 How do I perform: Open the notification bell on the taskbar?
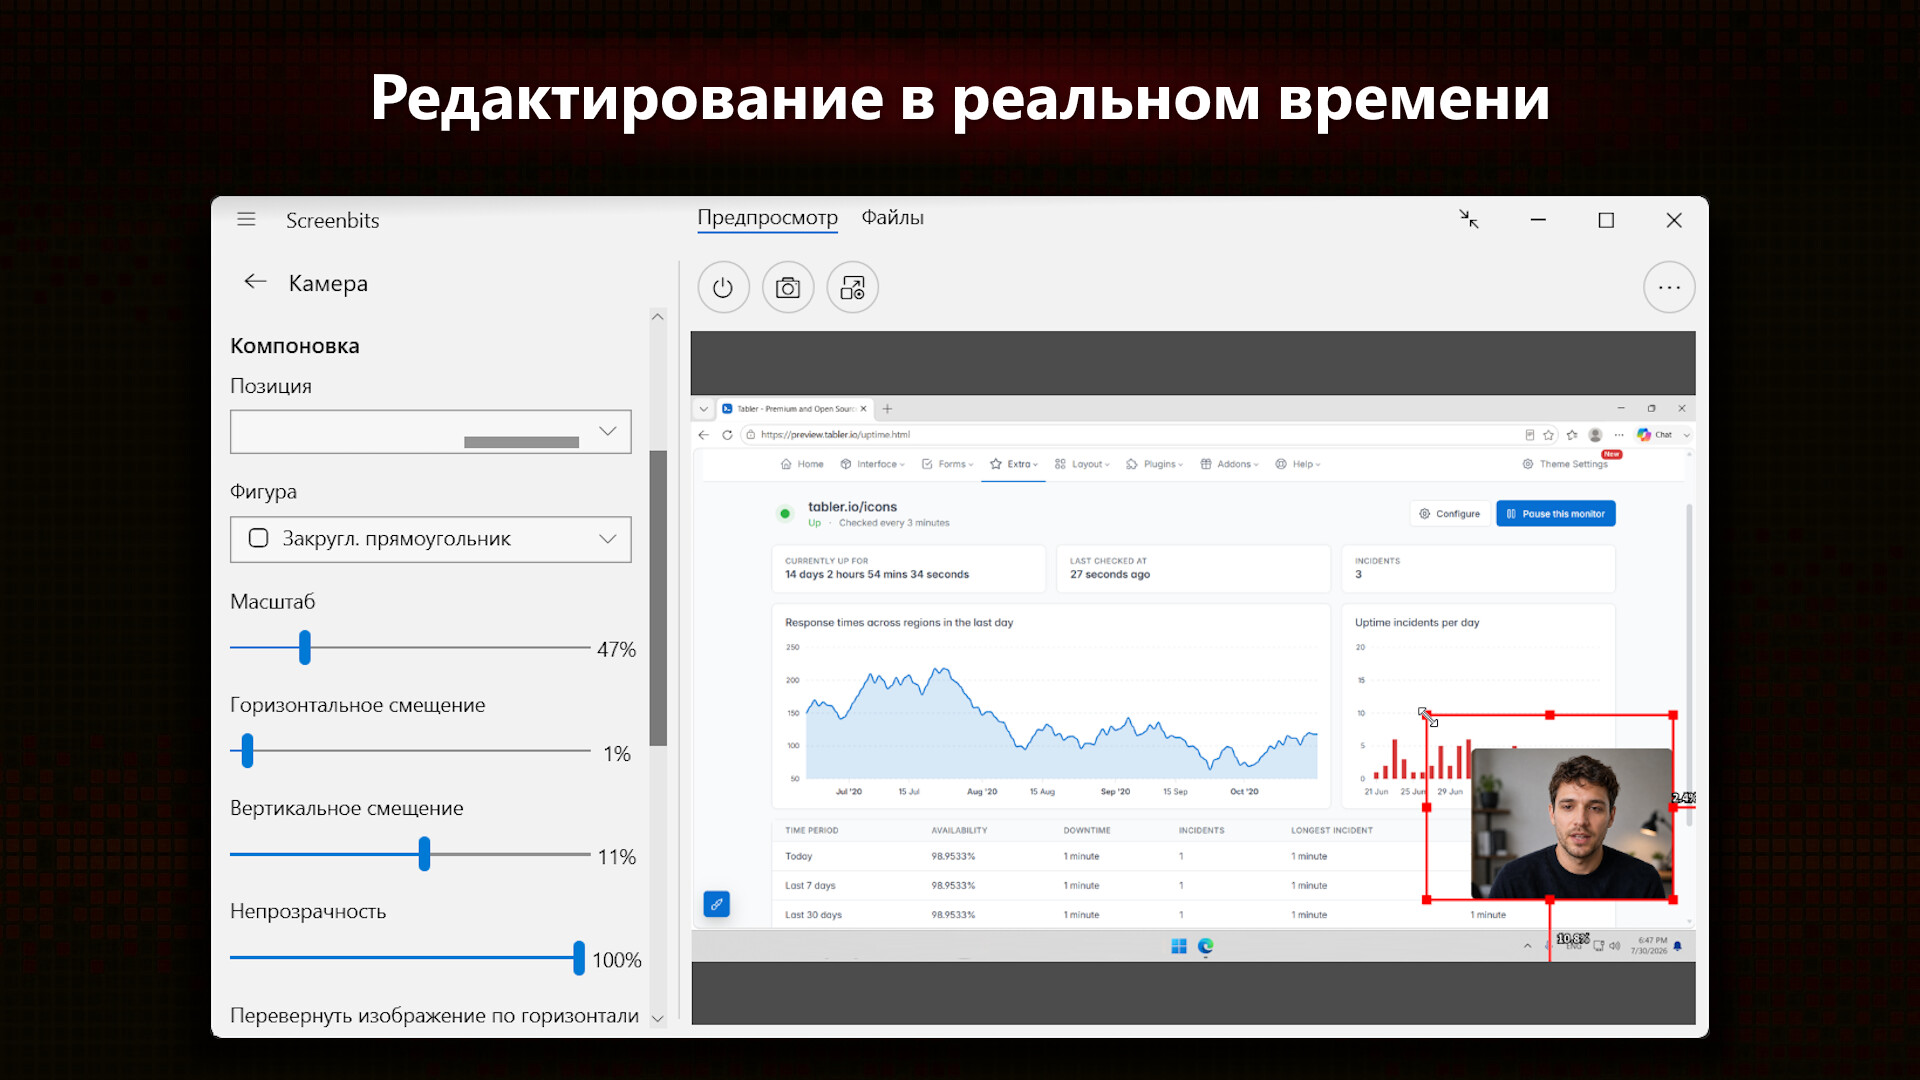coord(1678,946)
